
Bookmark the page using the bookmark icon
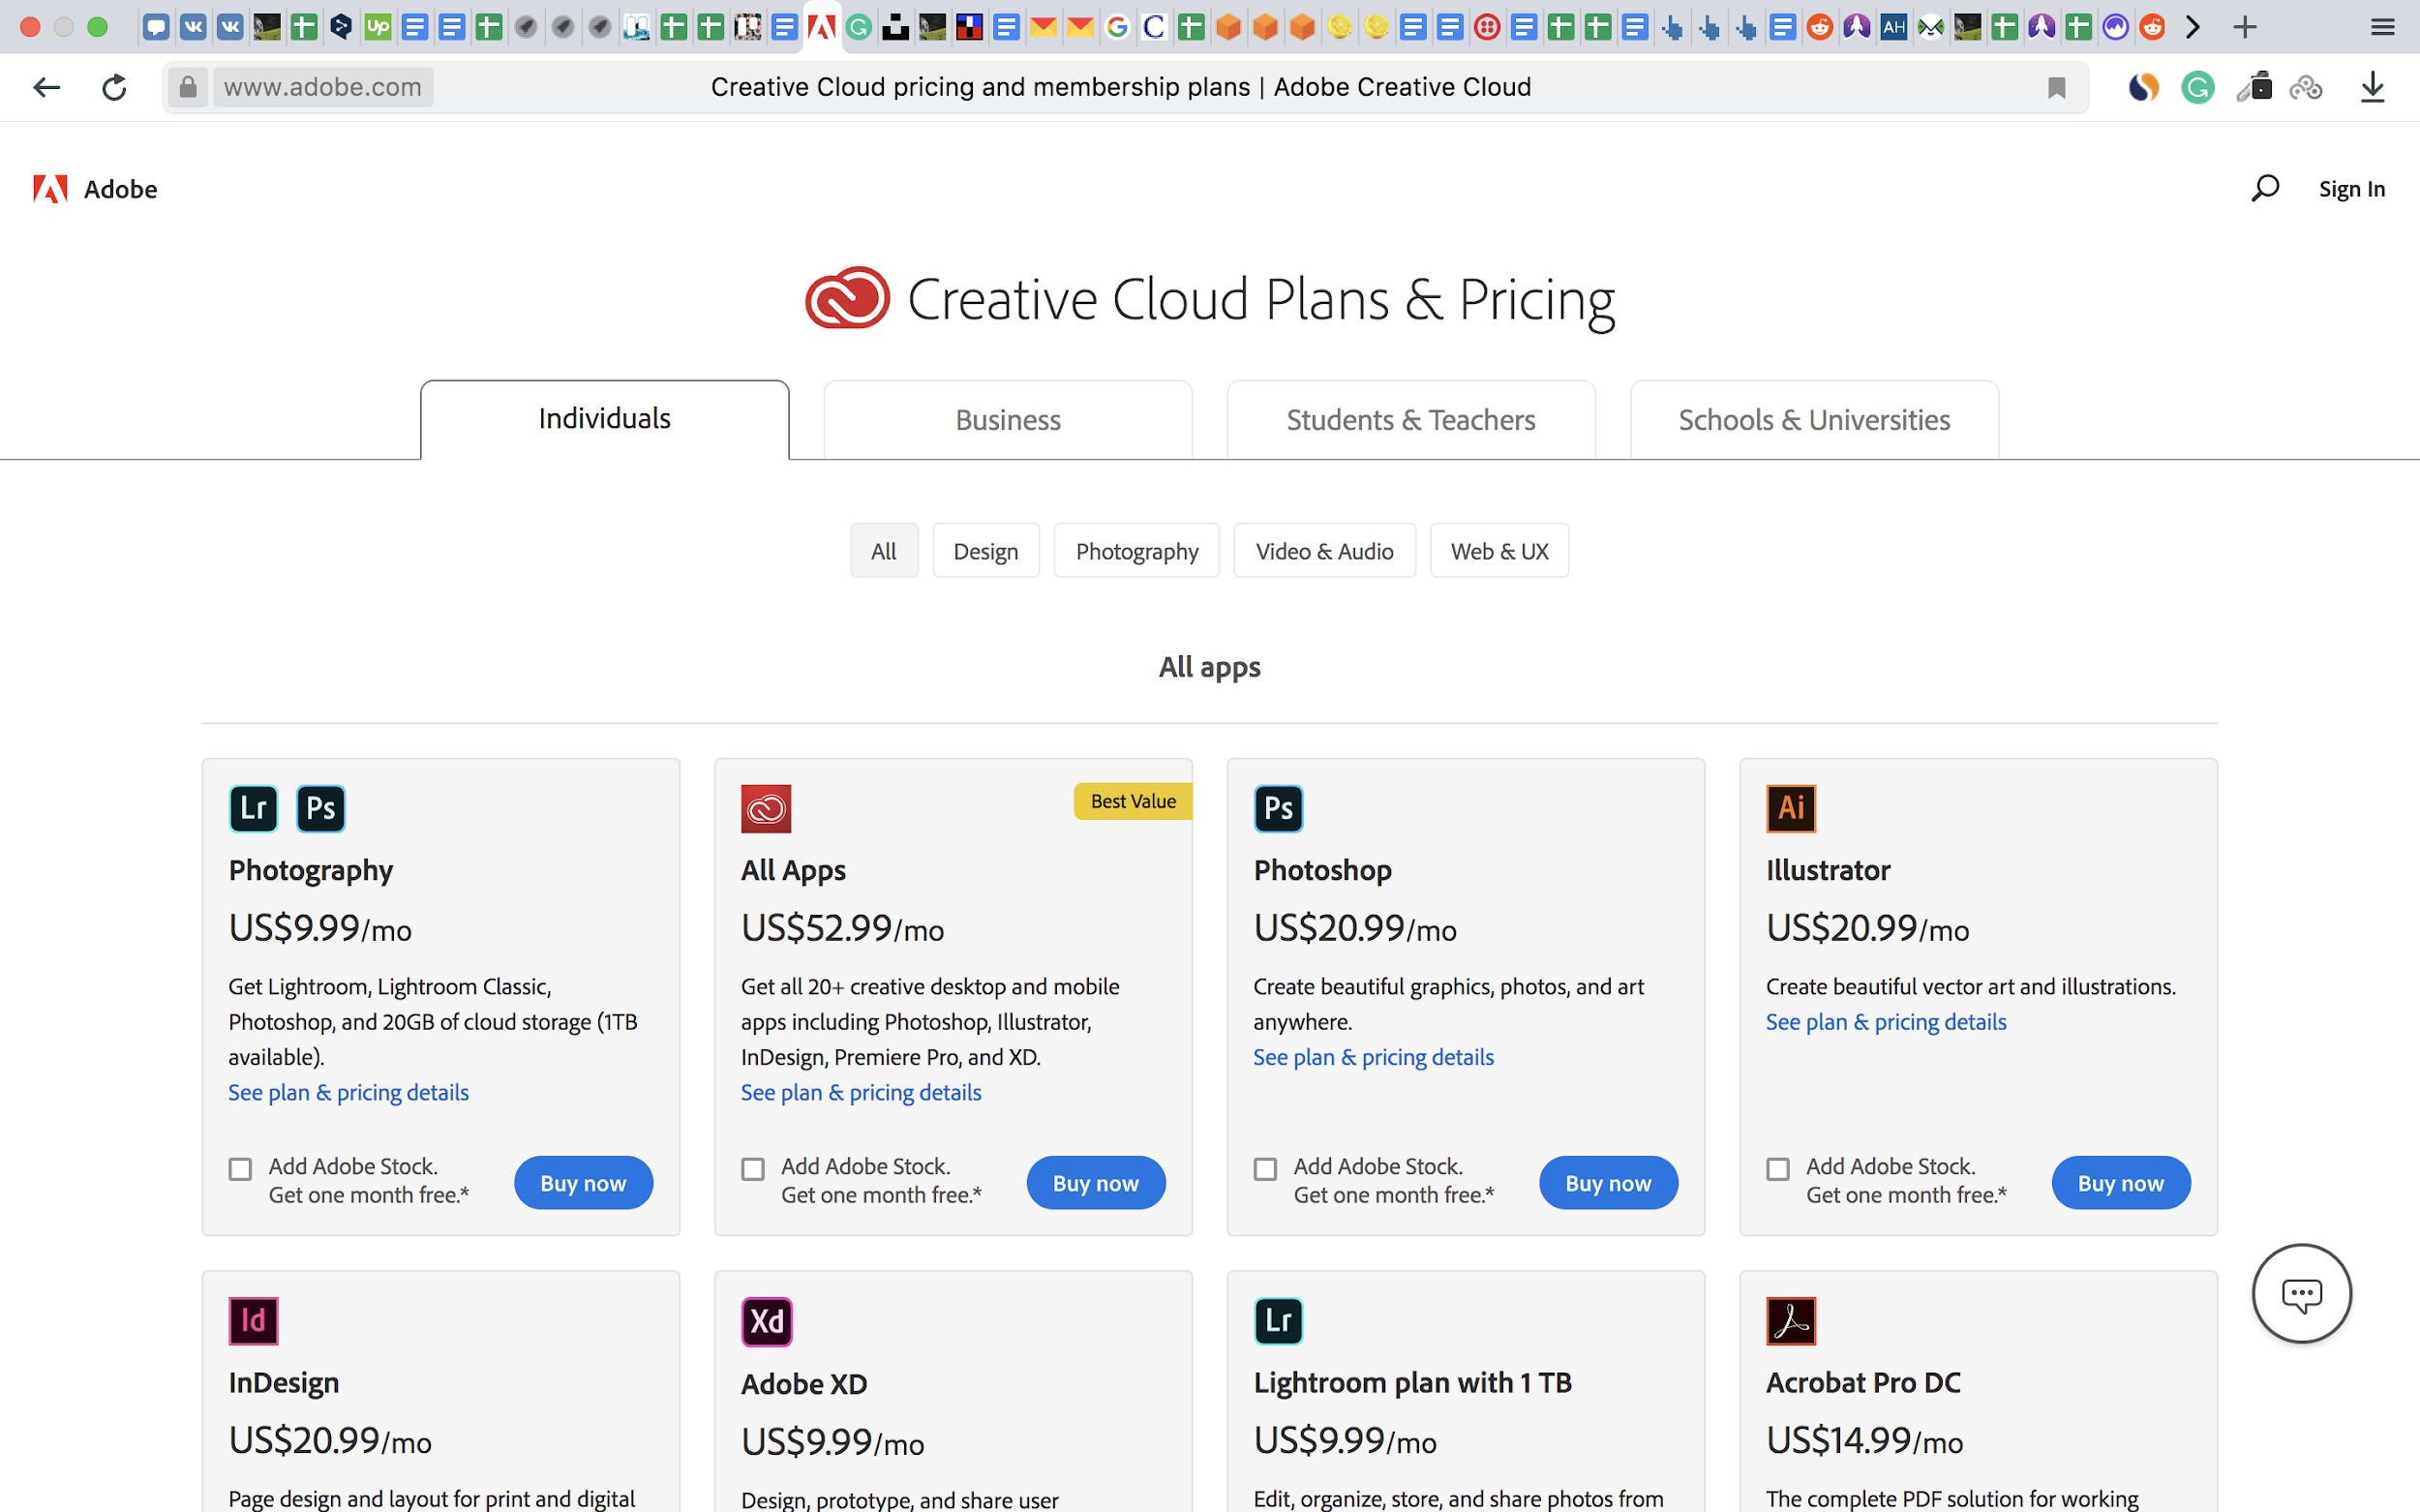pyautogui.click(x=2056, y=88)
